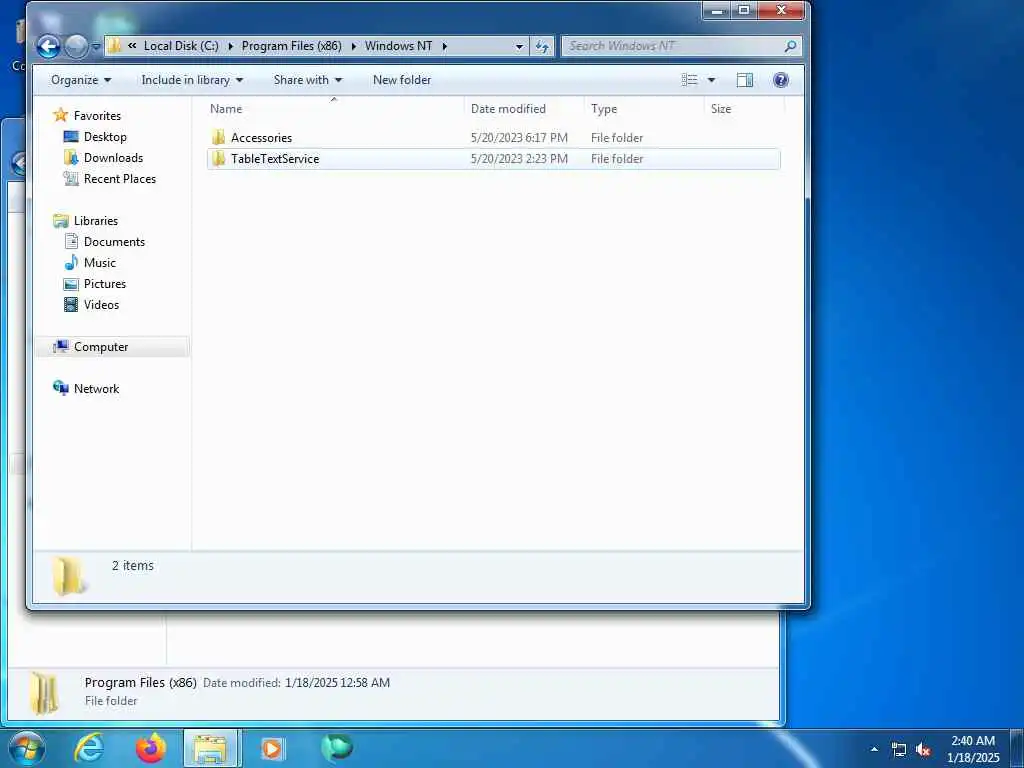Expand the arrow after Local Disk (C:)
1024x768 pixels.
point(231,46)
